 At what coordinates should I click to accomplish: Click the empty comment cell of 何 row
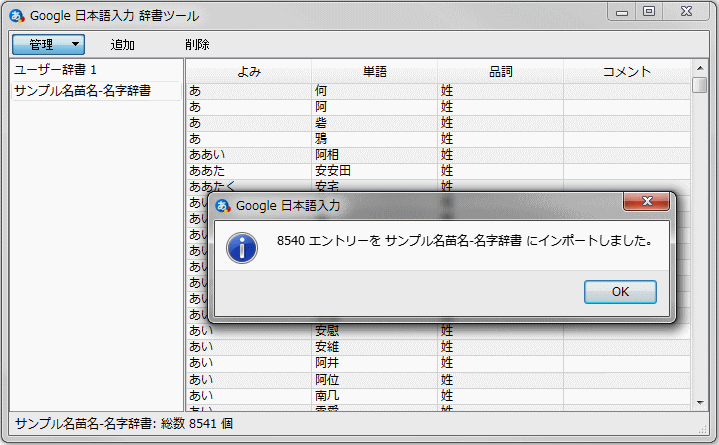(627, 91)
